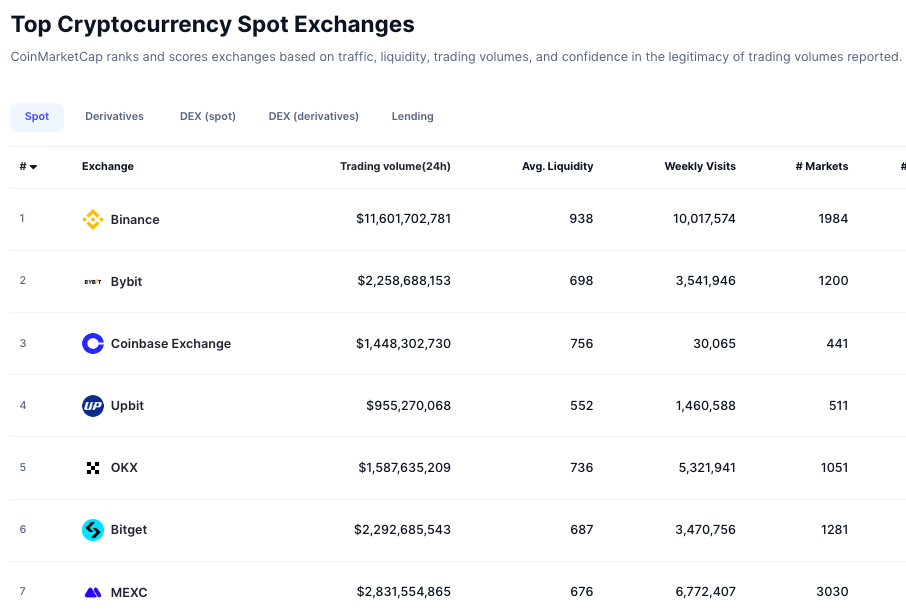906x614 pixels.
Task: Click Bybit markets count 1200
Action: tap(833, 281)
